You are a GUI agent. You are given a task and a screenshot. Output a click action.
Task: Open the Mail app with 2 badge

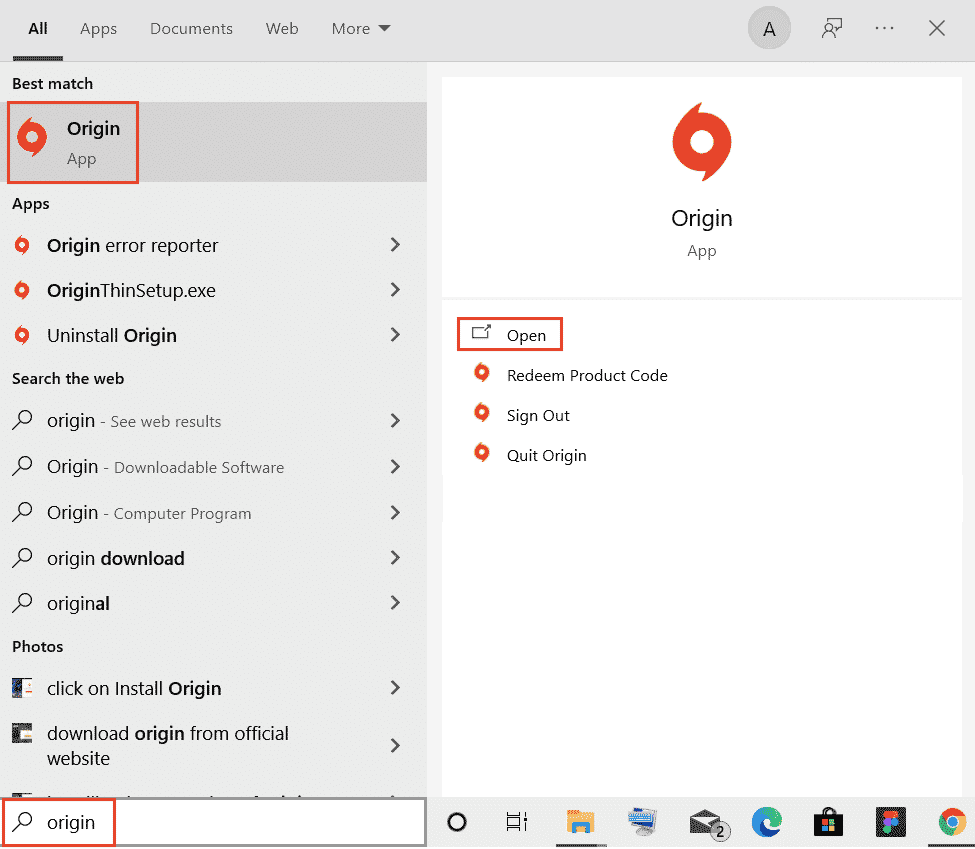(707, 822)
